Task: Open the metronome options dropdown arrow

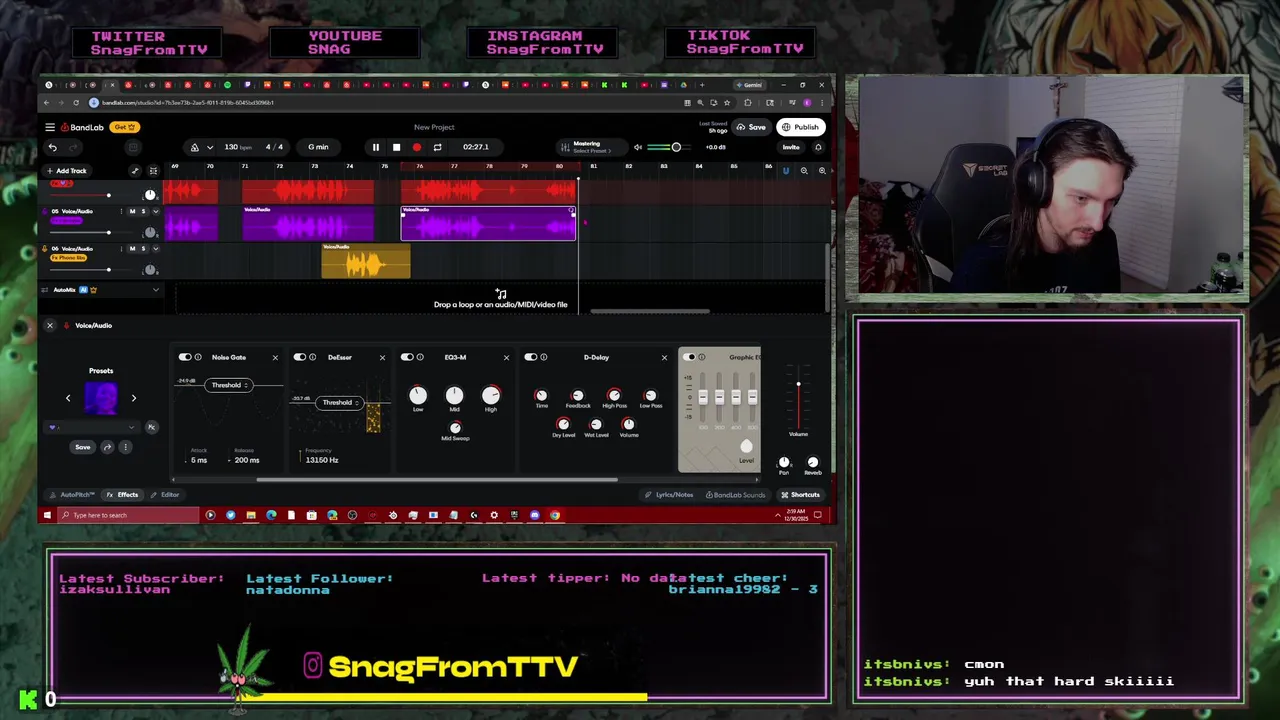Action: click(209, 147)
